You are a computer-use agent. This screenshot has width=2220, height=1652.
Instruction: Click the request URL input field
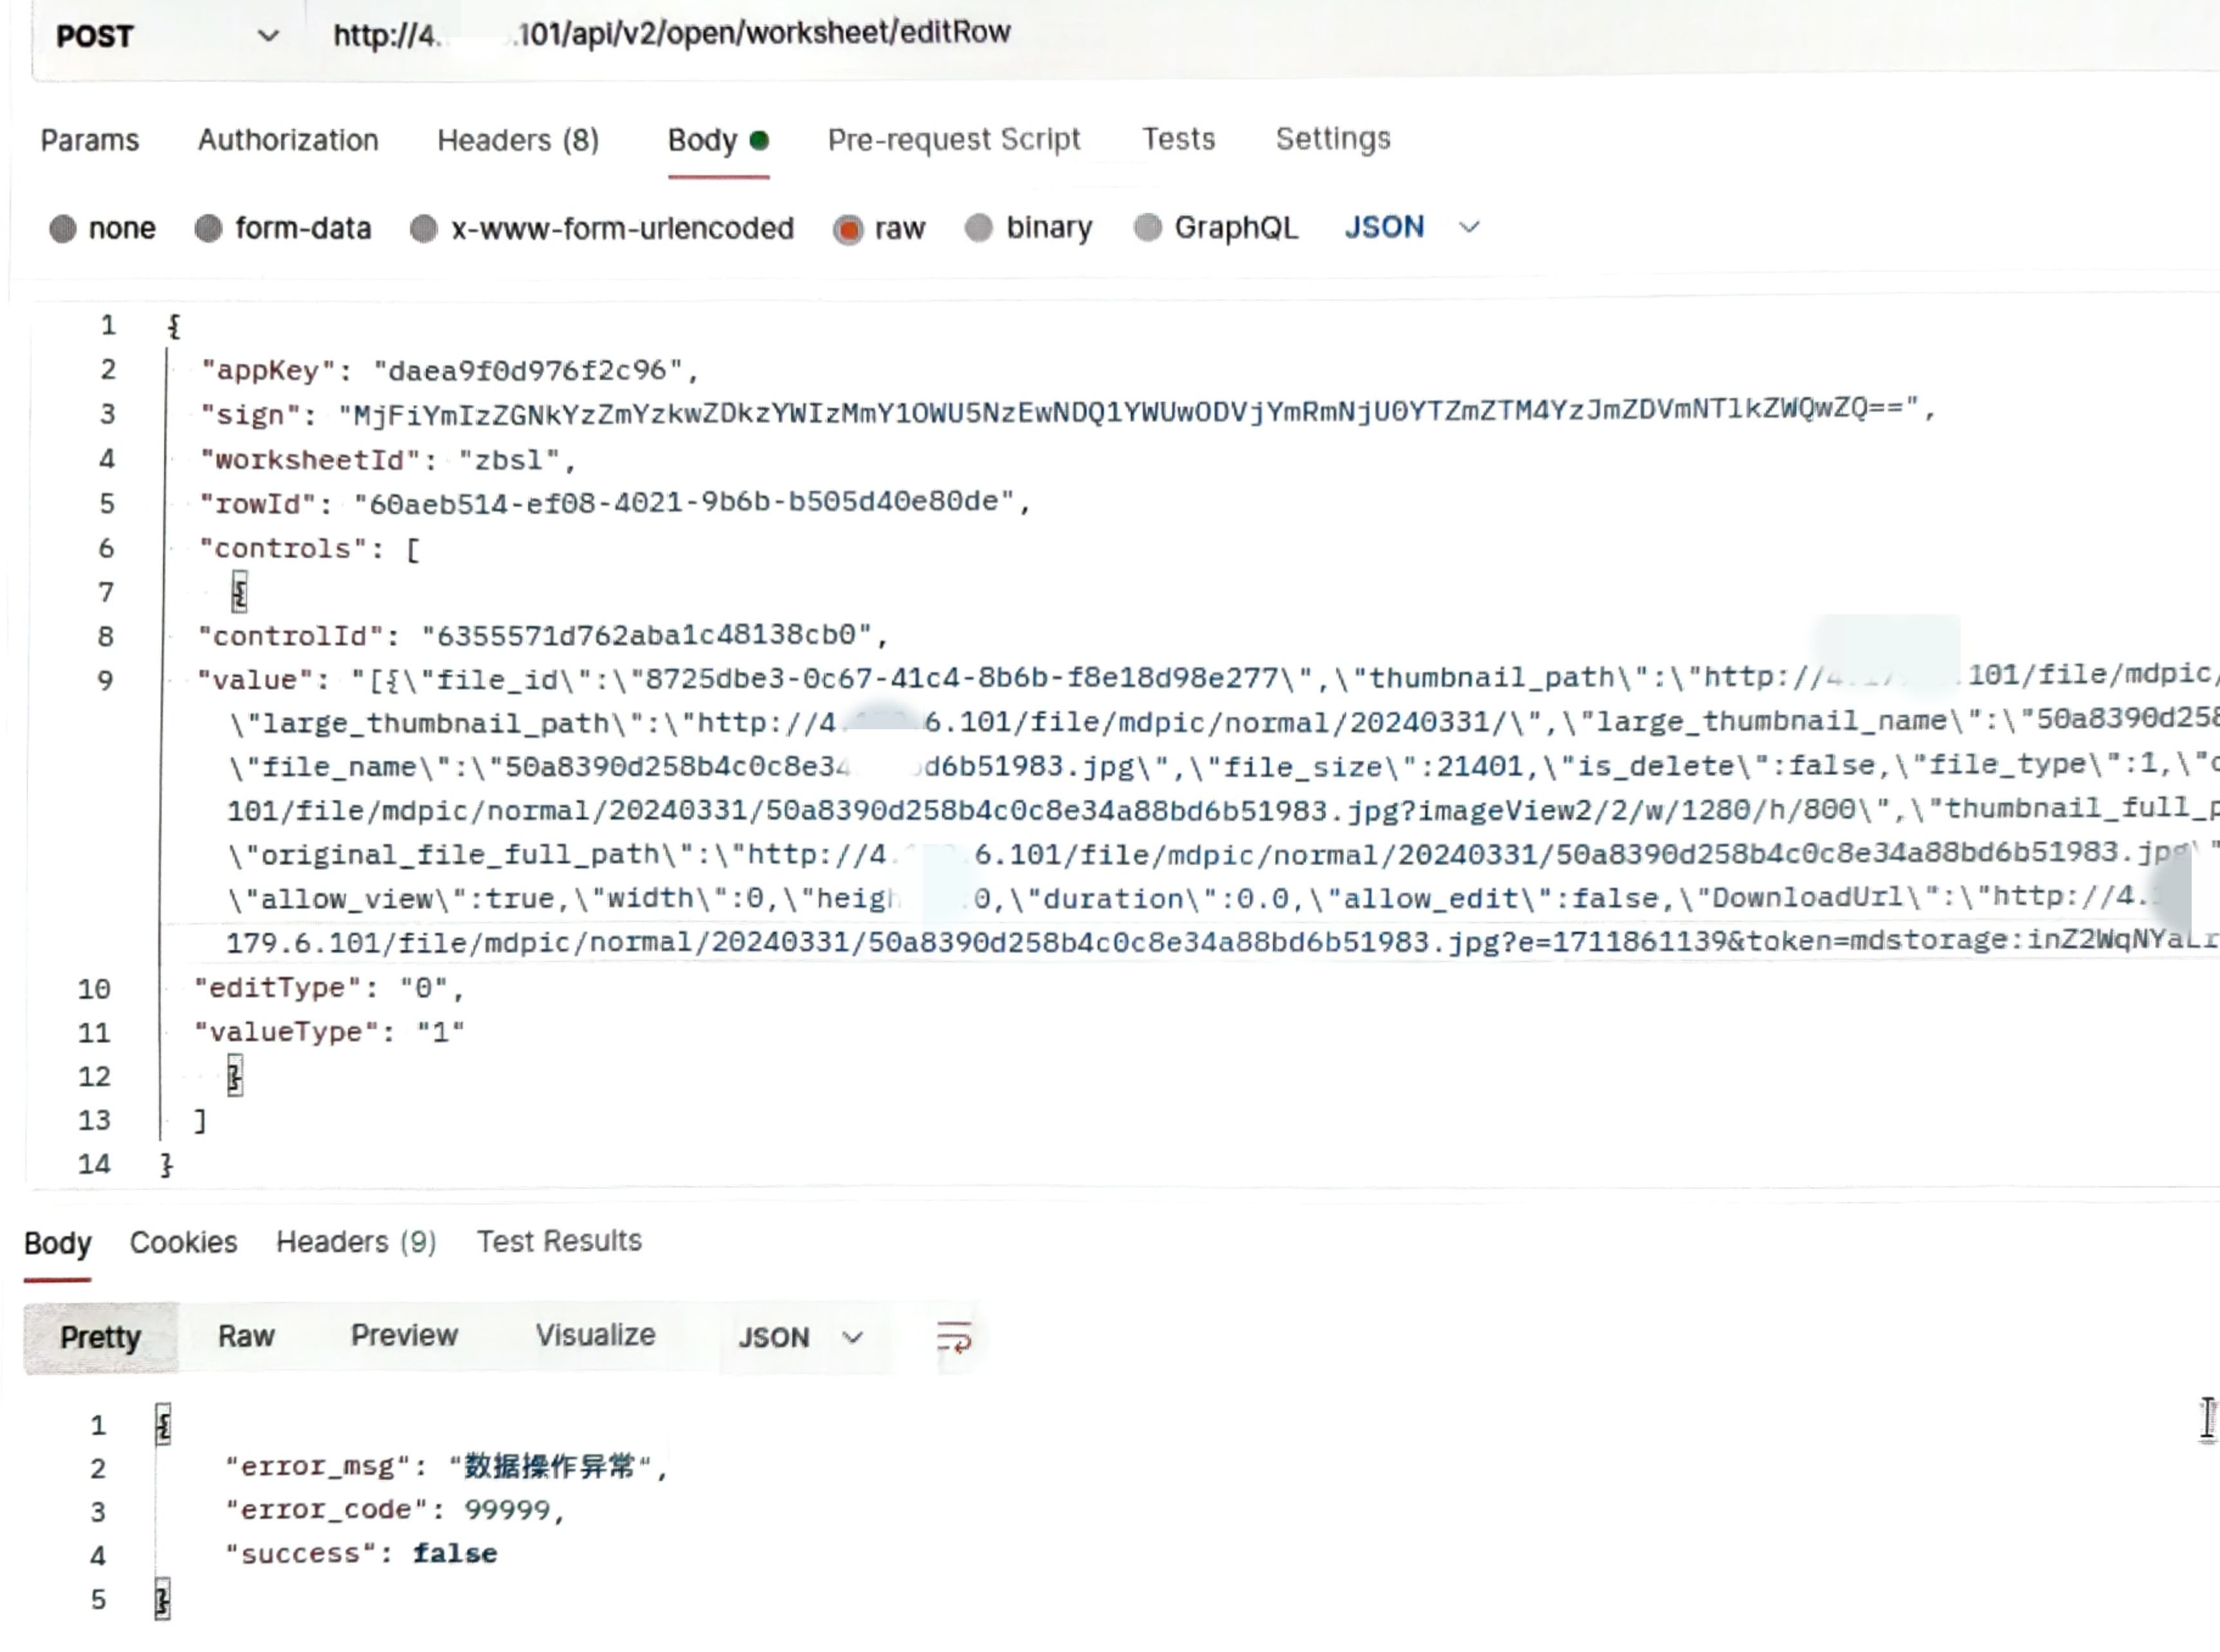tap(1200, 34)
